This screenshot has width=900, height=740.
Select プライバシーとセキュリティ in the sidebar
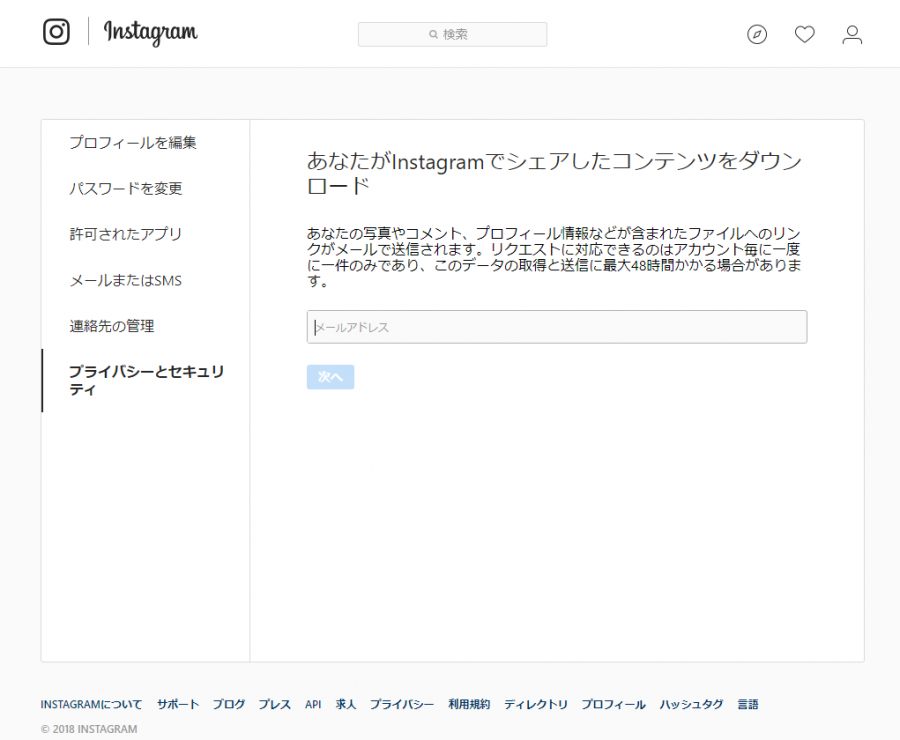[x=146, y=380]
